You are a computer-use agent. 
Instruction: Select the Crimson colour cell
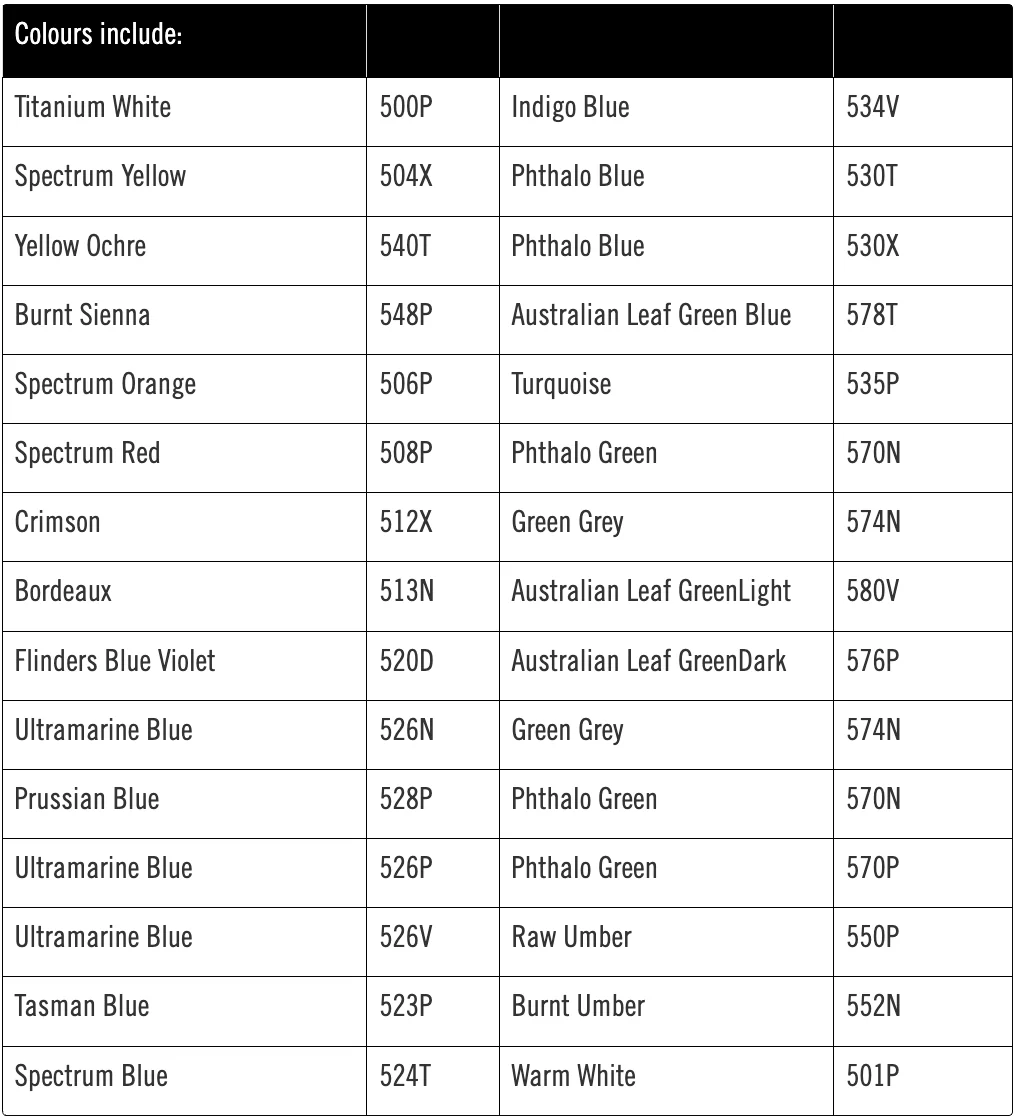point(57,522)
